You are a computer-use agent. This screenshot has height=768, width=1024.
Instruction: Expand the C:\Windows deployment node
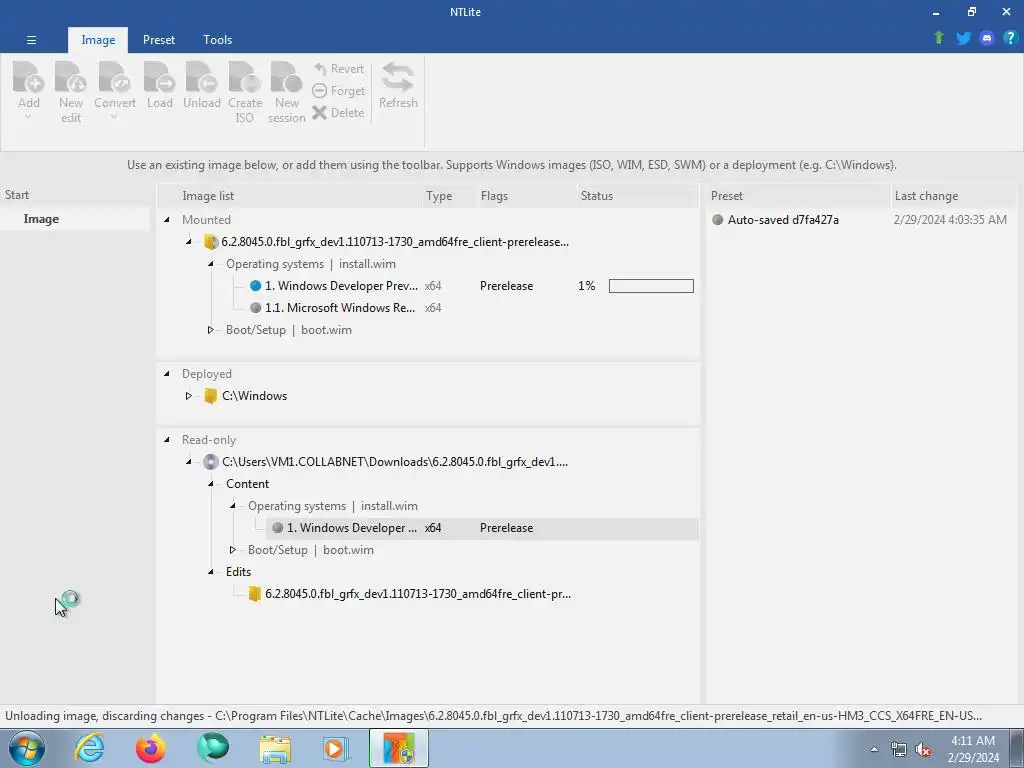[189, 396]
